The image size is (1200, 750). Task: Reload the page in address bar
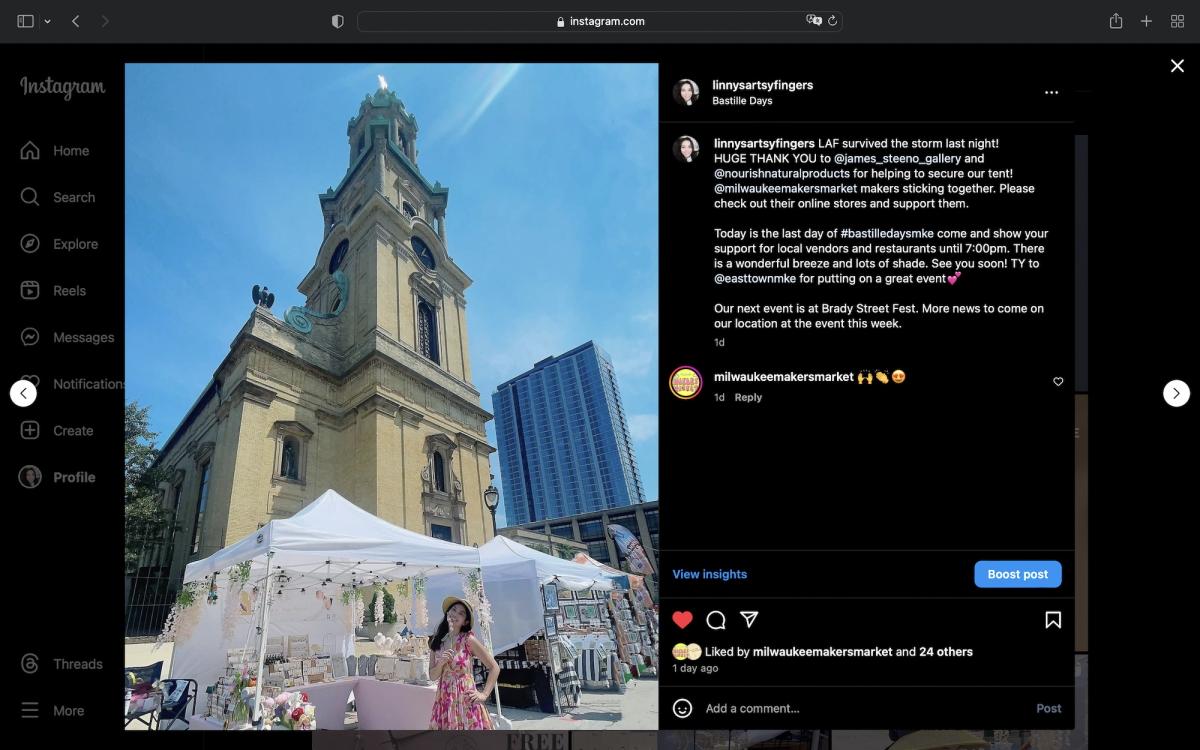[832, 21]
